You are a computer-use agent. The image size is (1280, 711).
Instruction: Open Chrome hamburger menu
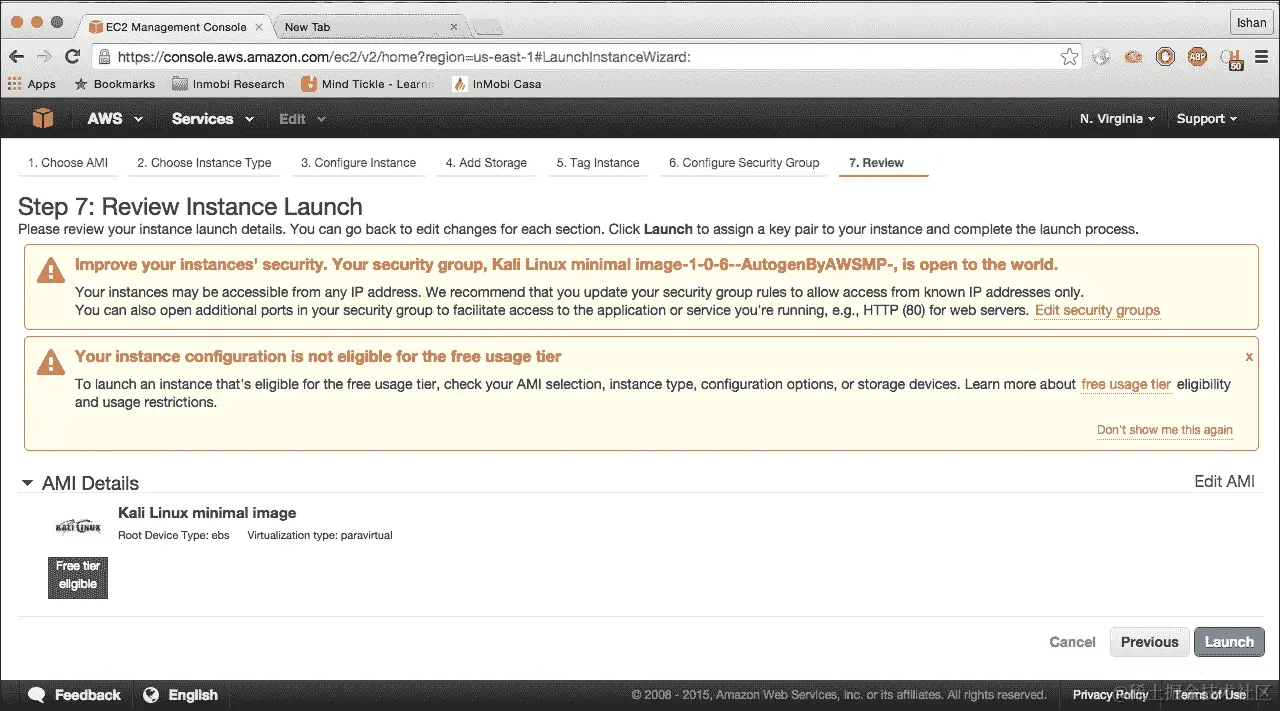pyautogui.click(x=1260, y=57)
